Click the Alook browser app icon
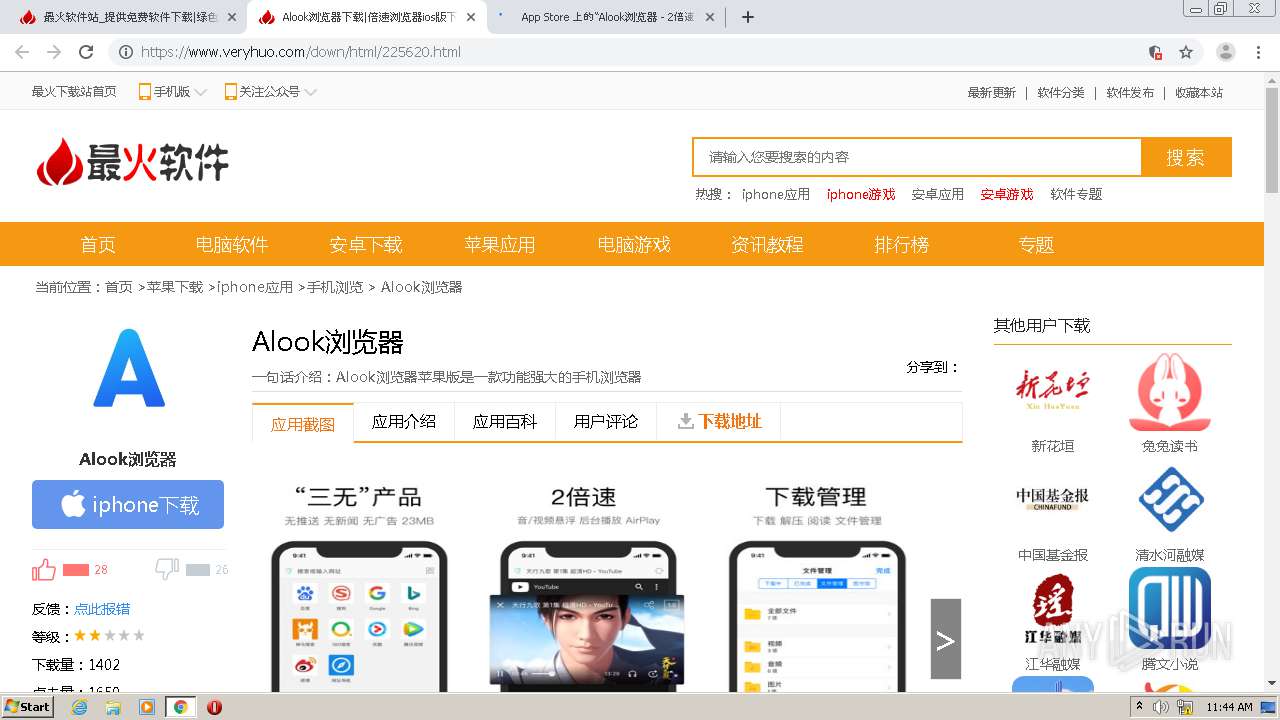Viewport: 1280px width, 720px height. (129, 368)
